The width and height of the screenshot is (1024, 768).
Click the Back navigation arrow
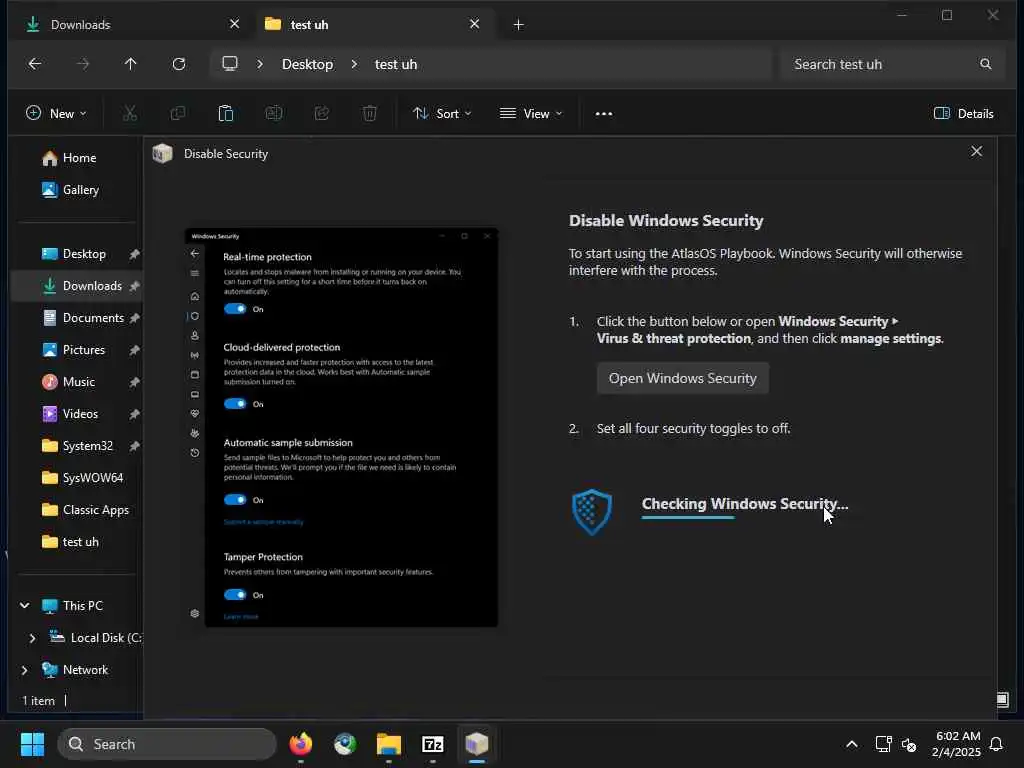35,64
